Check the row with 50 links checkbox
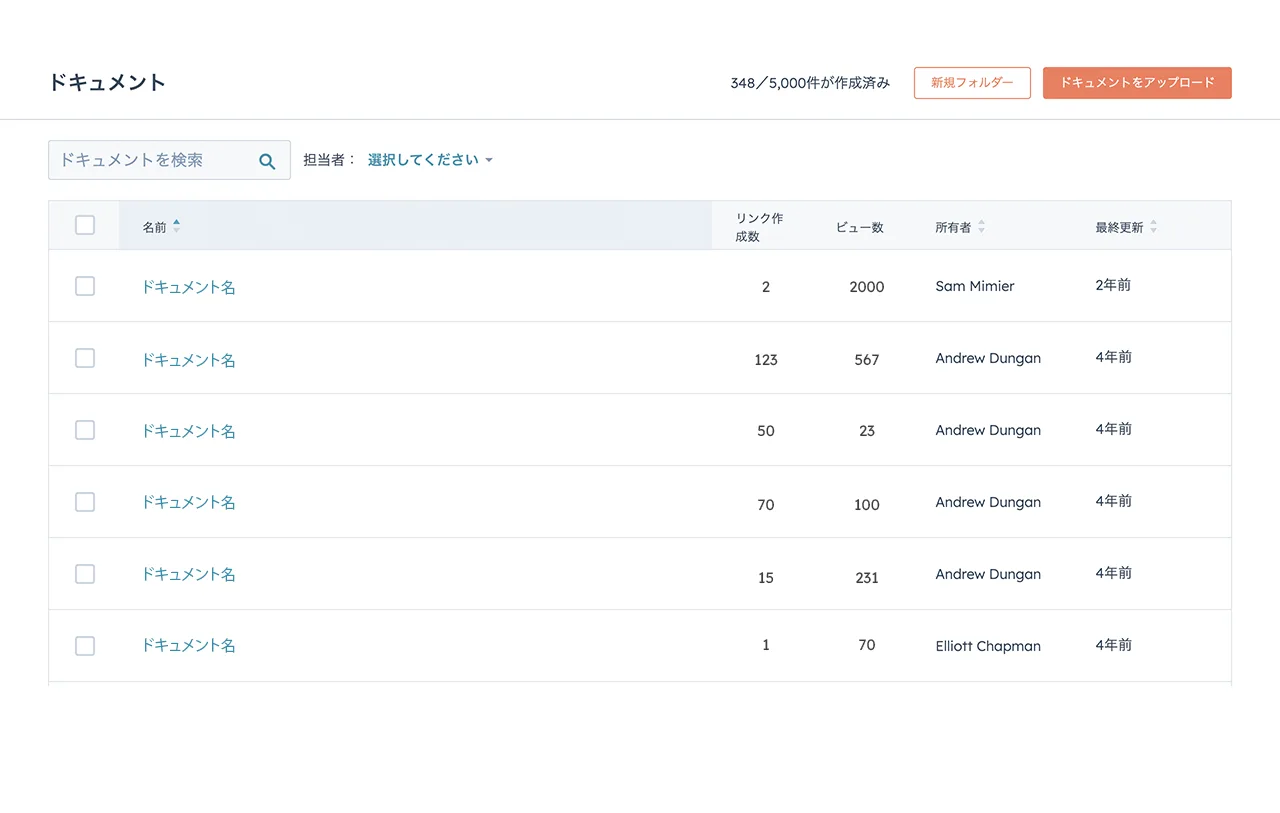 (x=85, y=430)
